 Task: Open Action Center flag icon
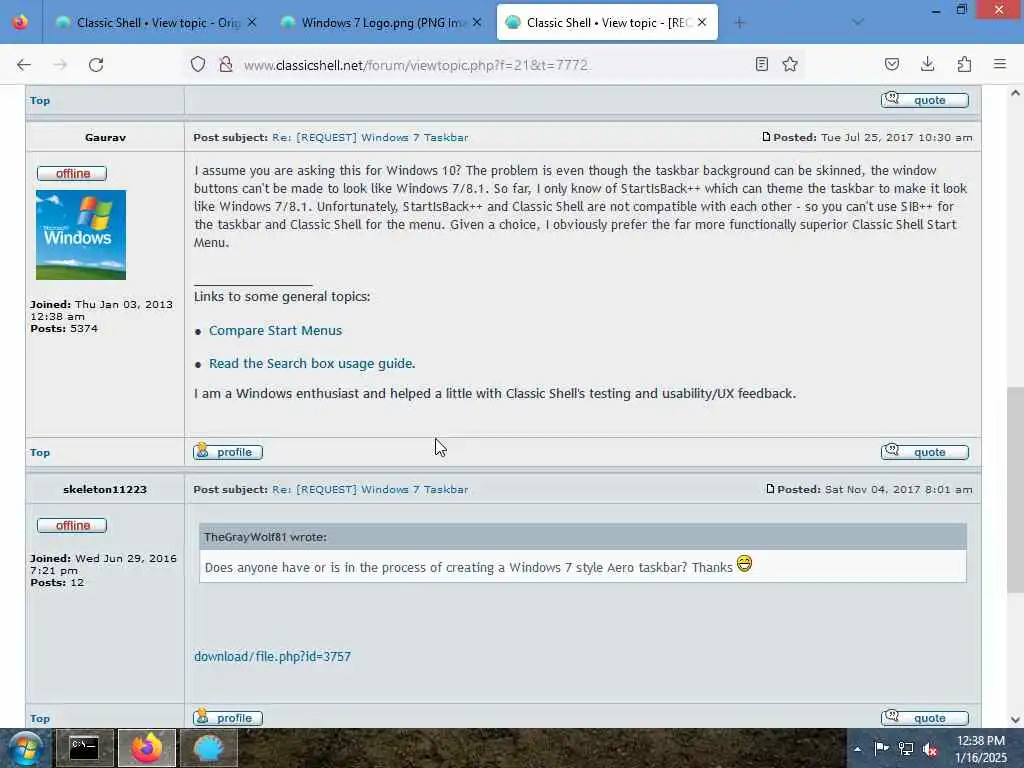click(x=881, y=748)
